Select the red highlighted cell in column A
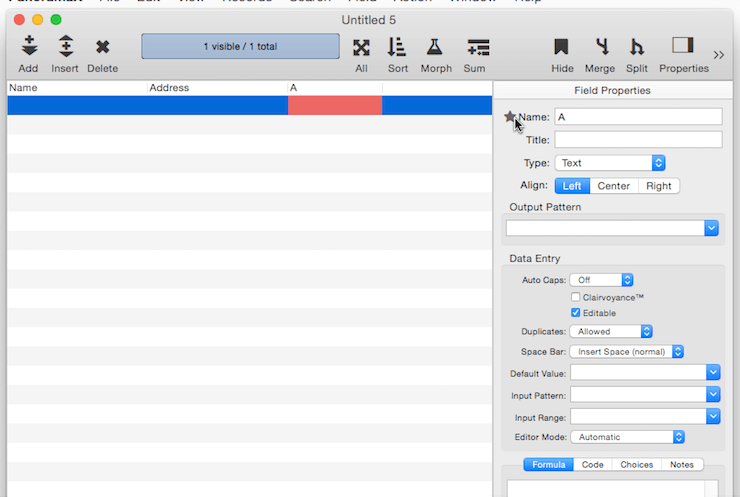Screen dimensions: 740x497 pyautogui.click(x=335, y=105)
